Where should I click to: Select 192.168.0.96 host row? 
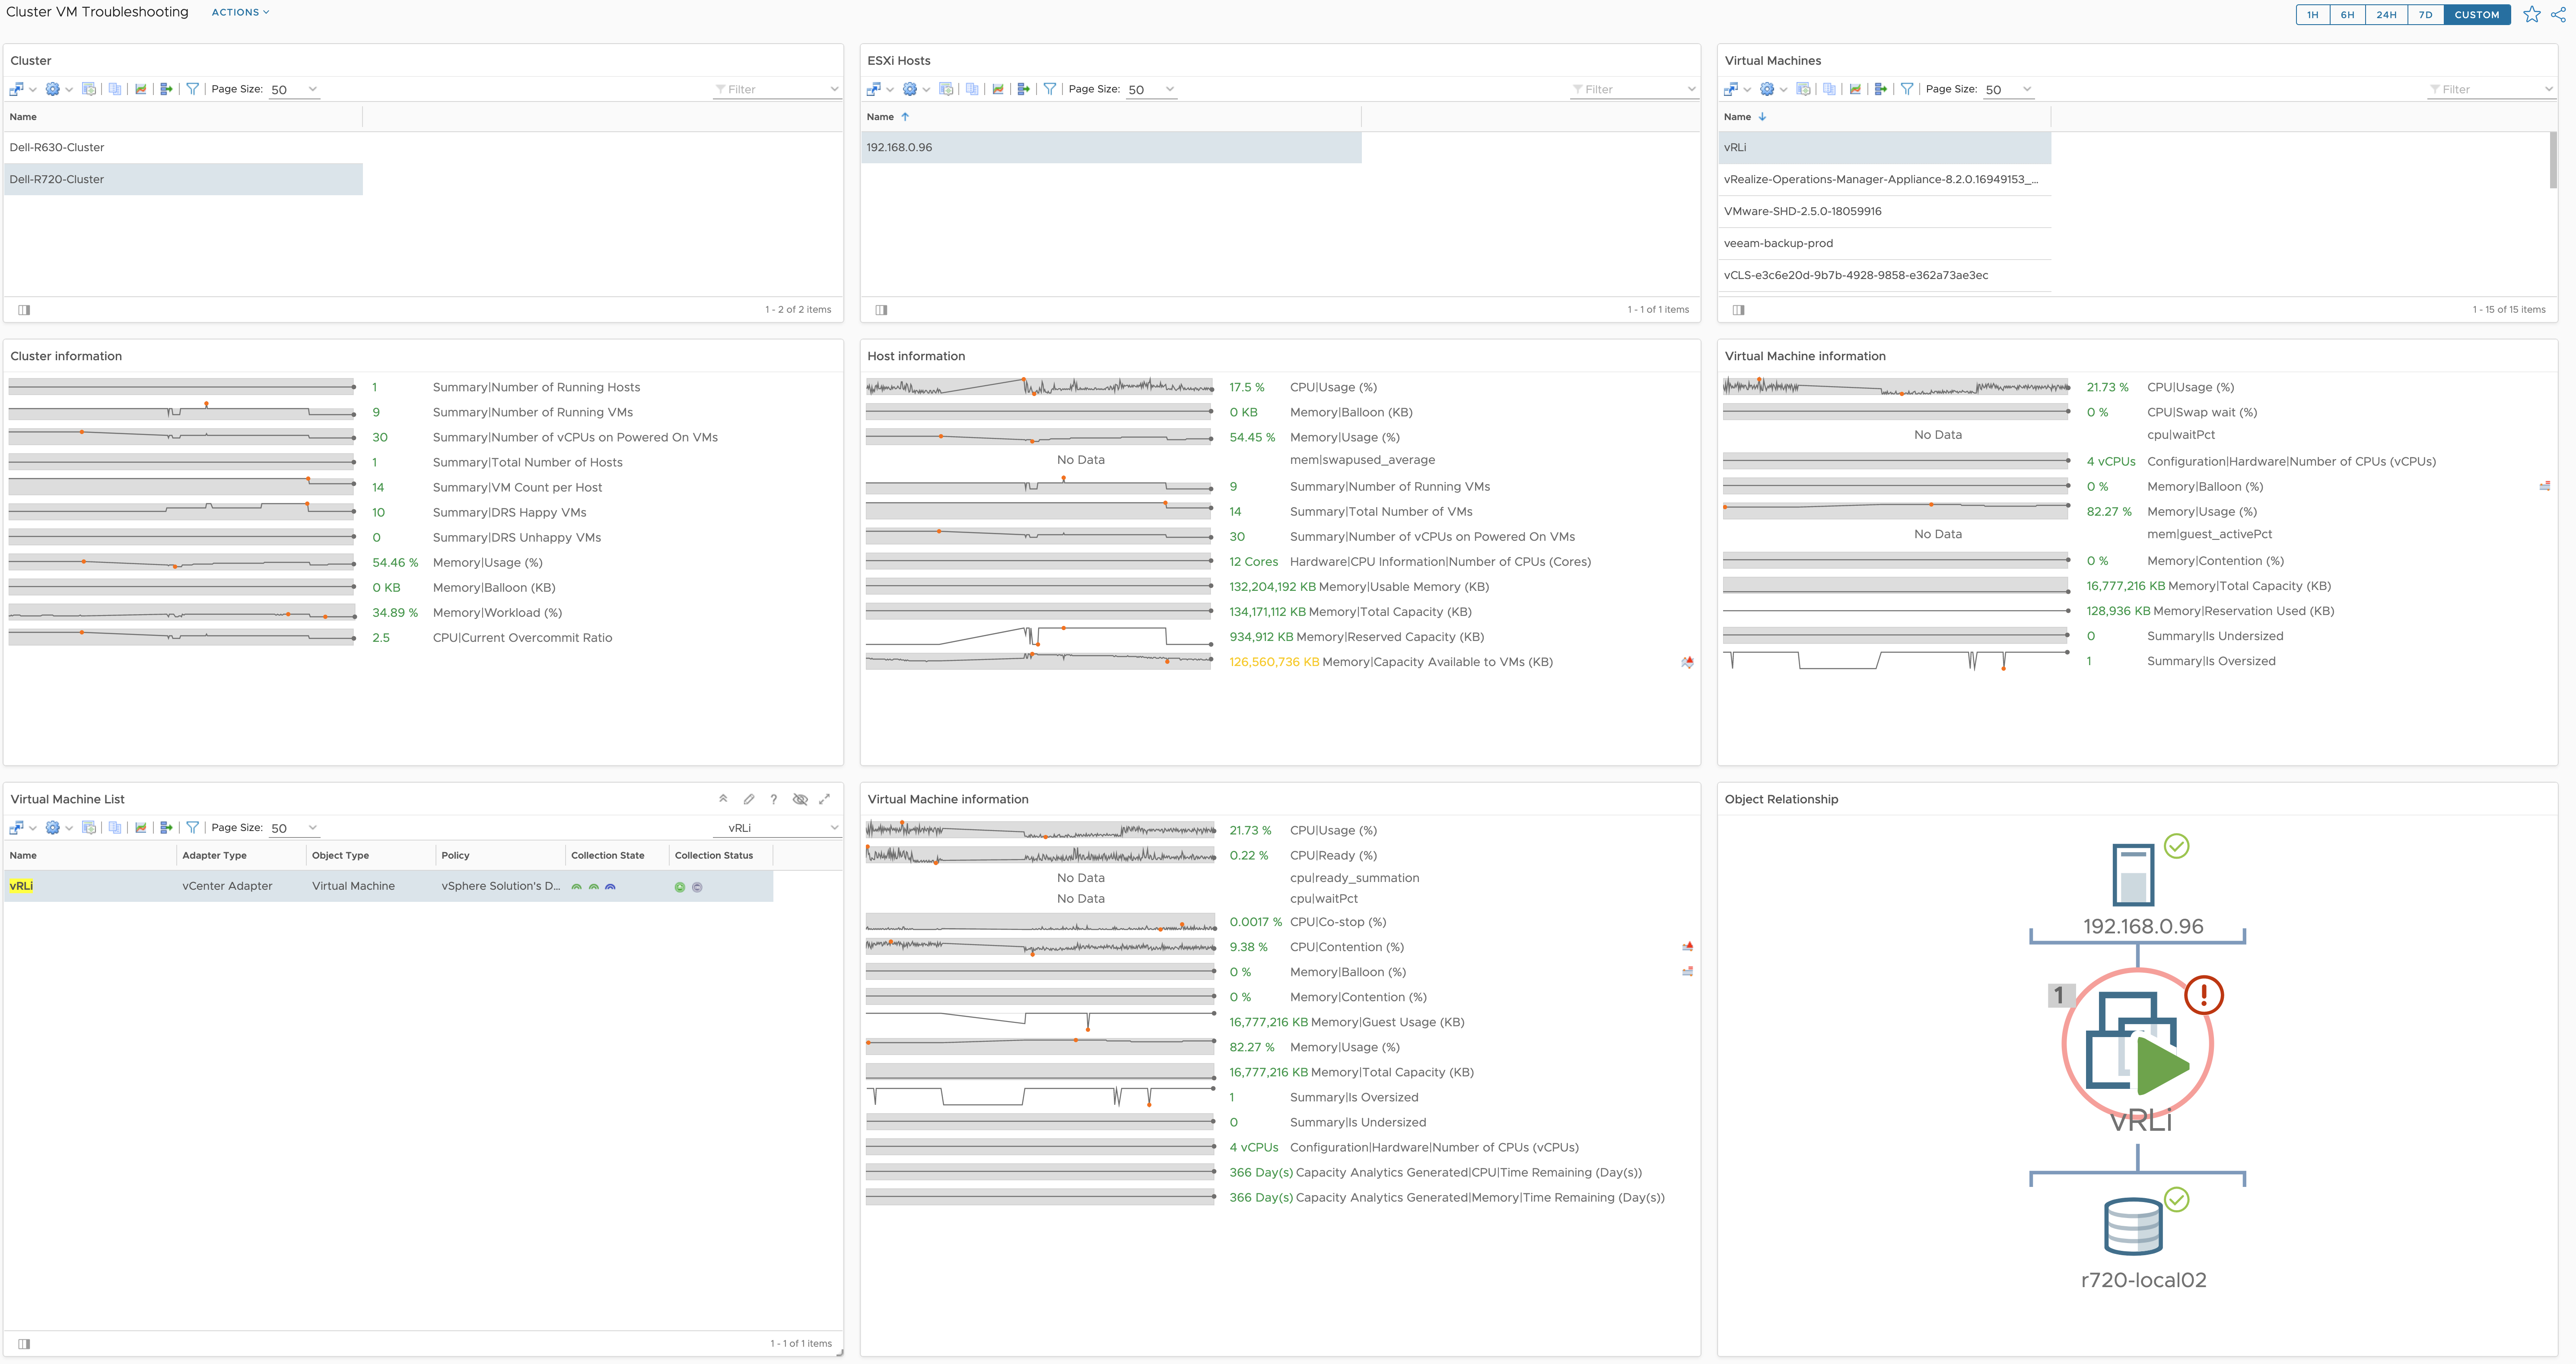pyautogui.click(x=1111, y=147)
